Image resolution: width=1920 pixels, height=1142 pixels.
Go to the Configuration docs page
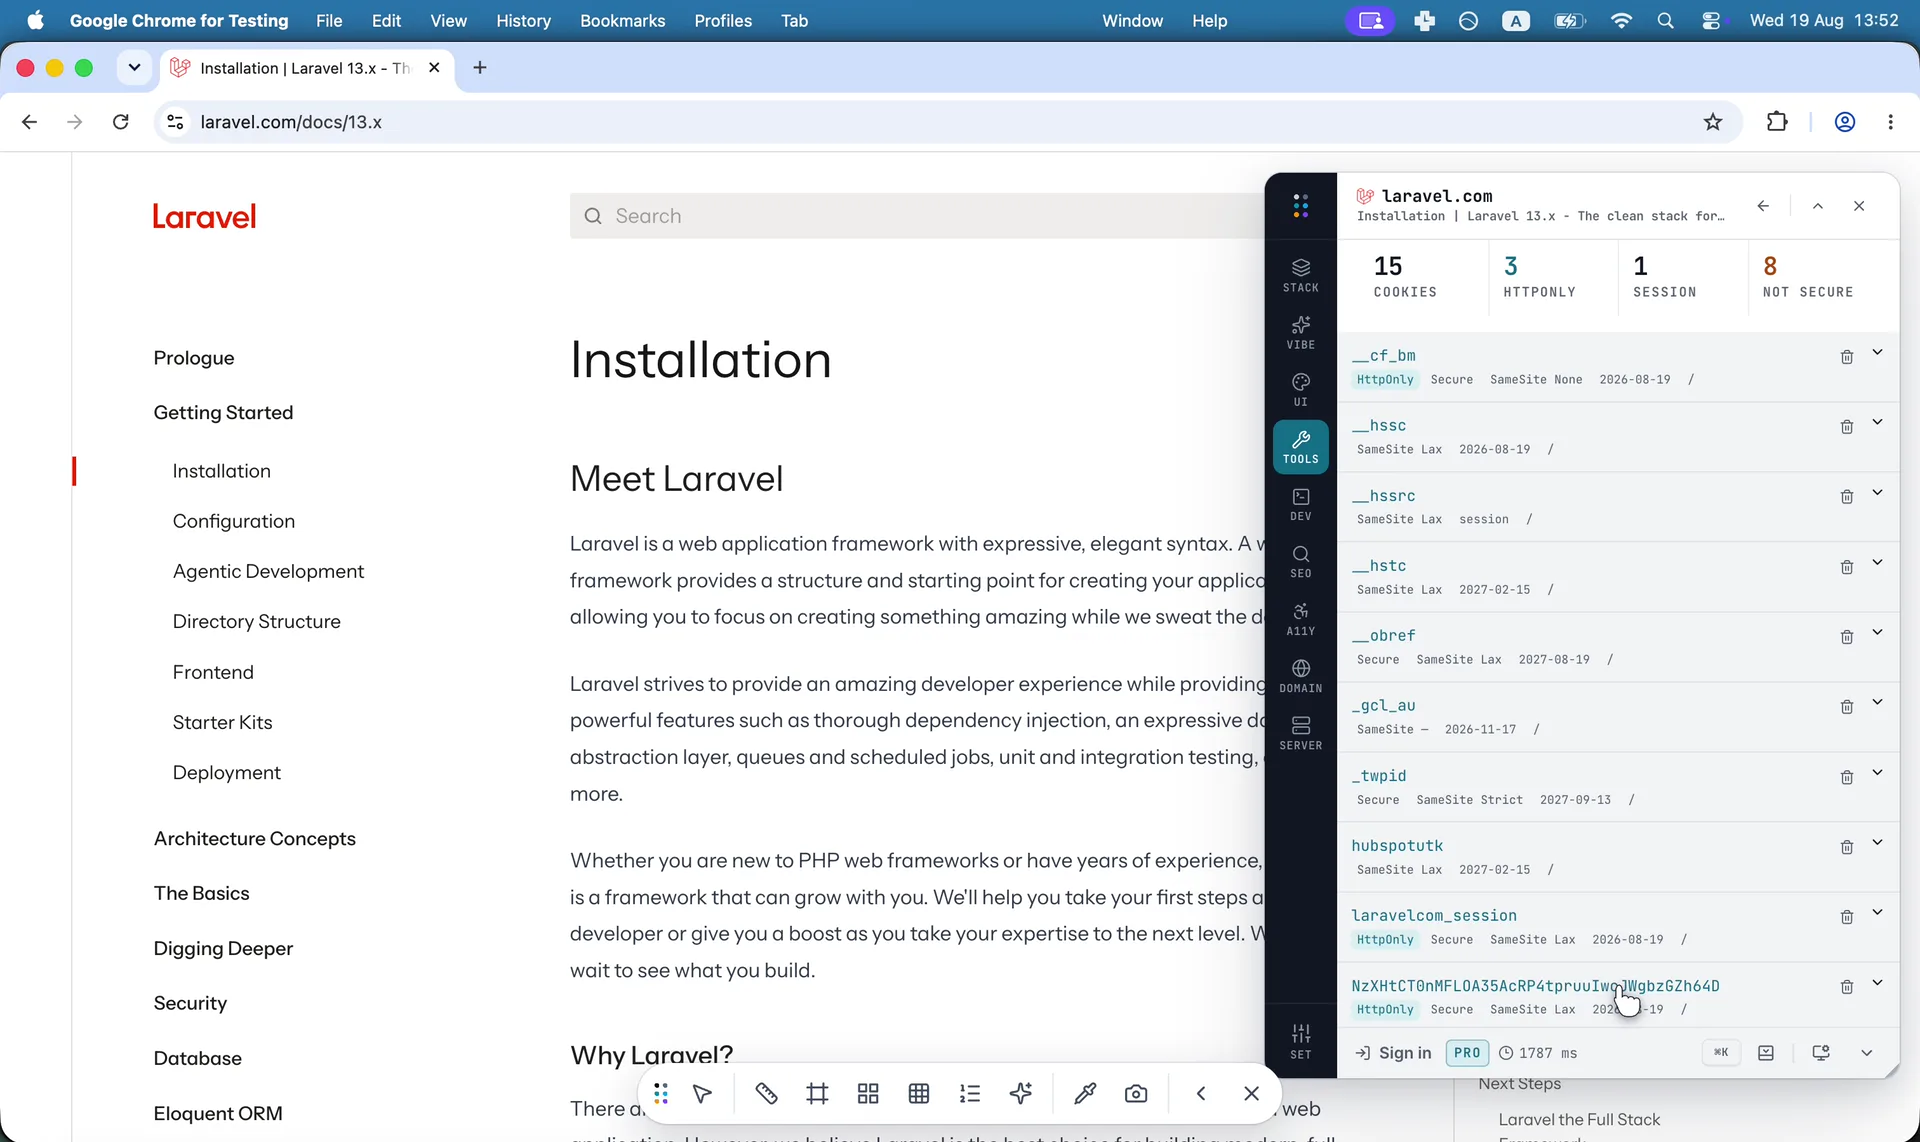point(233,521)
